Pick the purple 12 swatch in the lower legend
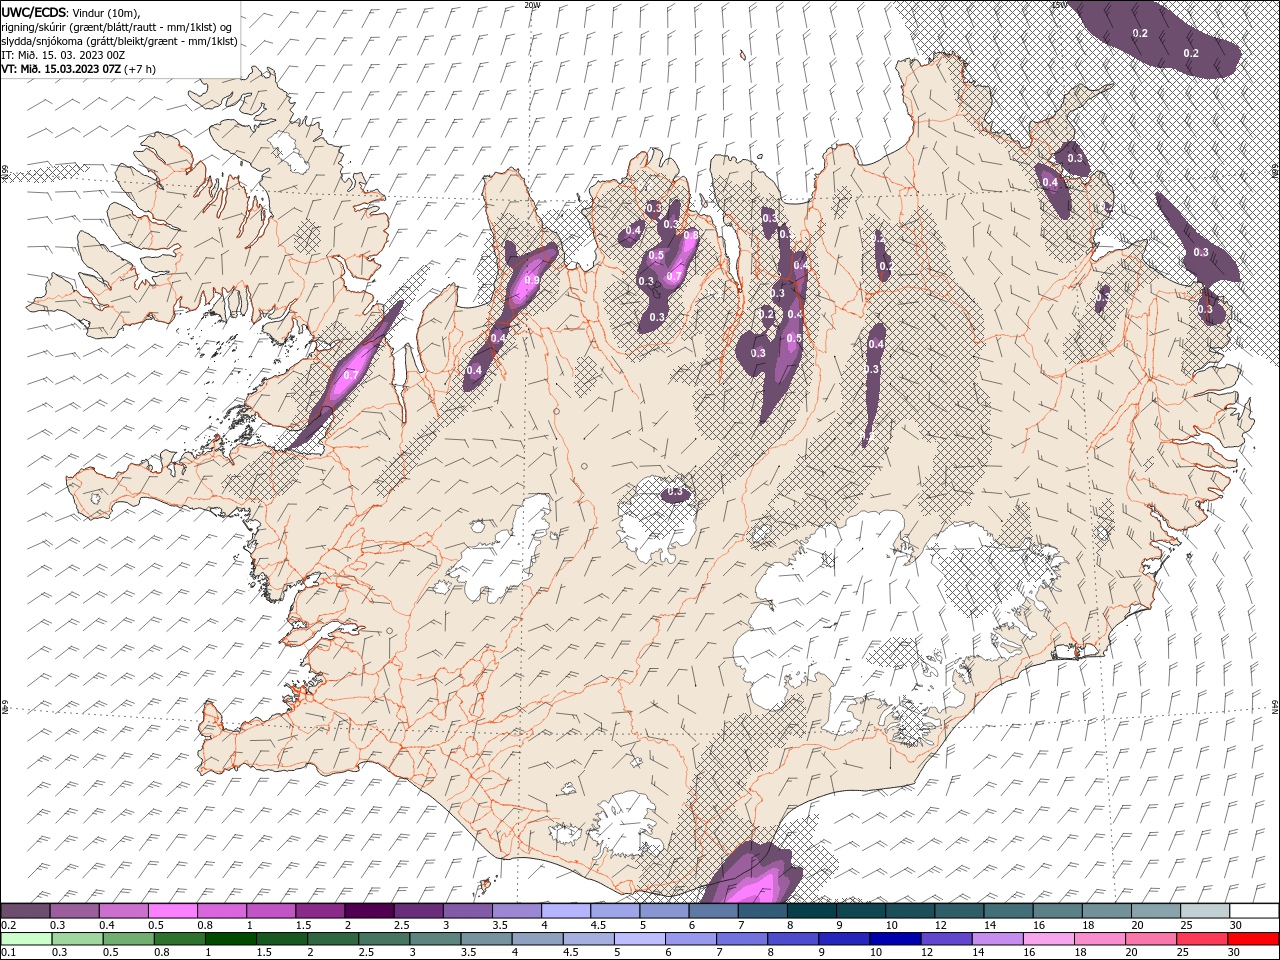The height and width of the screenshot is (960, 1280). [x=947, y=939]
